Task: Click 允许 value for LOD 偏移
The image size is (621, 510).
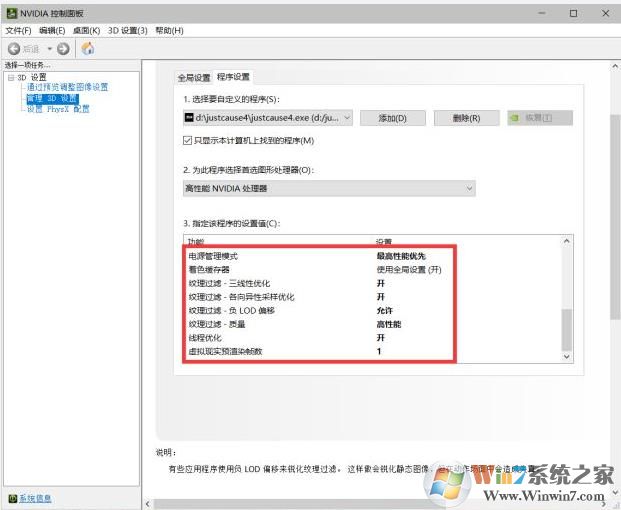Action: point(385,310)
